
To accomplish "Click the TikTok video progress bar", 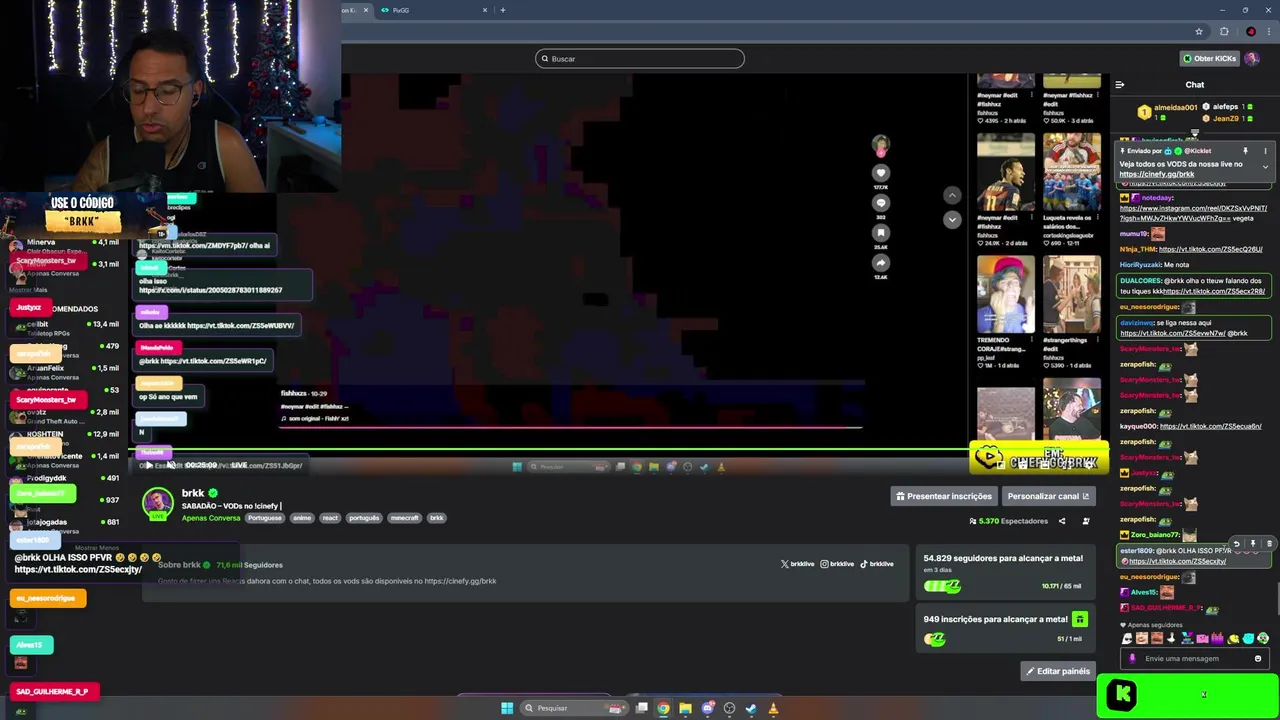I will (570, 427).
